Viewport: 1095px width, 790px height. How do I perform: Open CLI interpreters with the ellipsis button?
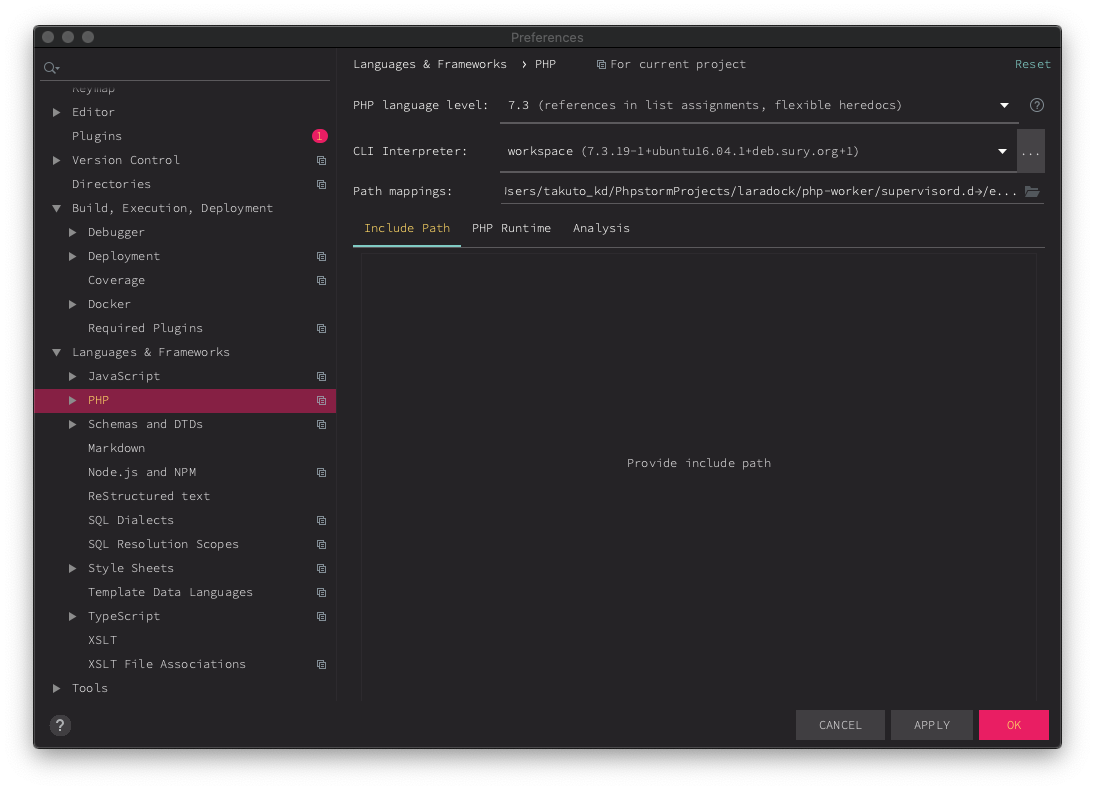[x=1031, y=152]
